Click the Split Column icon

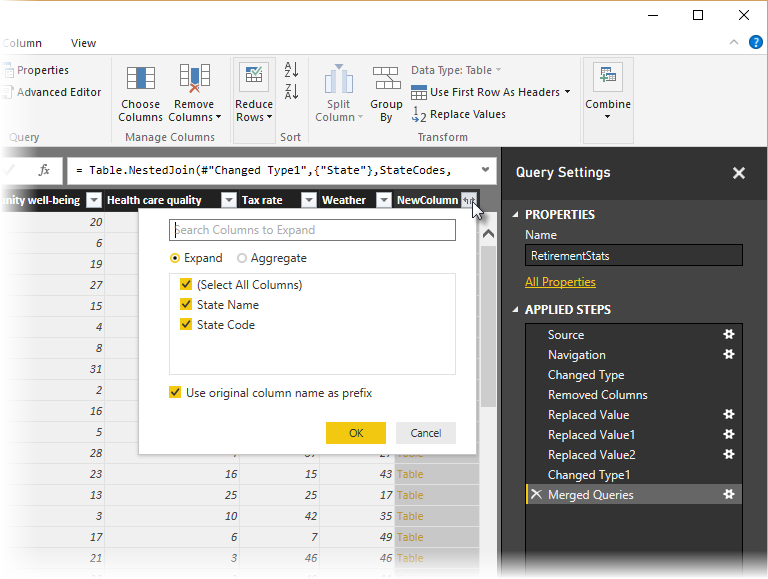click(338, 78)
